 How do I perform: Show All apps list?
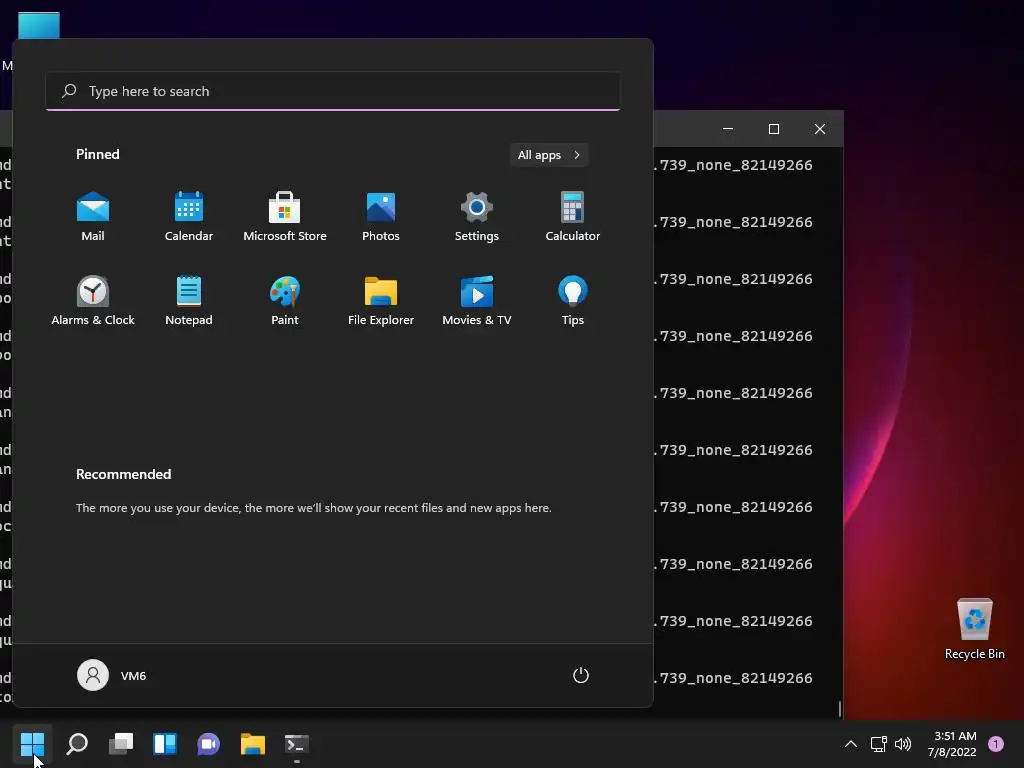[549, 155]
